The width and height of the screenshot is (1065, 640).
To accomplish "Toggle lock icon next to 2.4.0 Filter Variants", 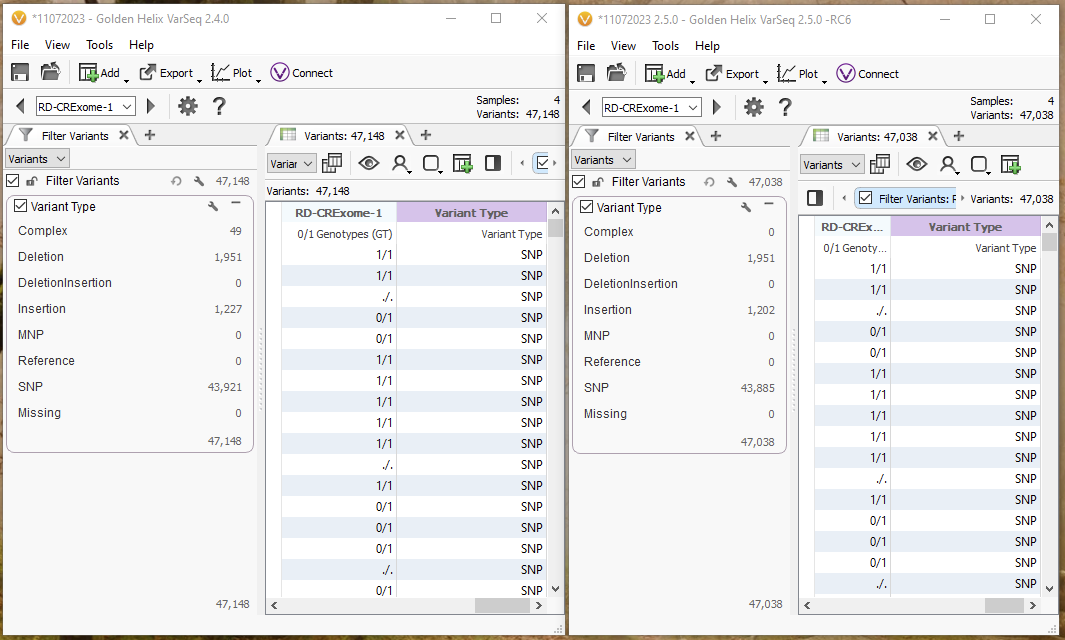I will (32, 181).
